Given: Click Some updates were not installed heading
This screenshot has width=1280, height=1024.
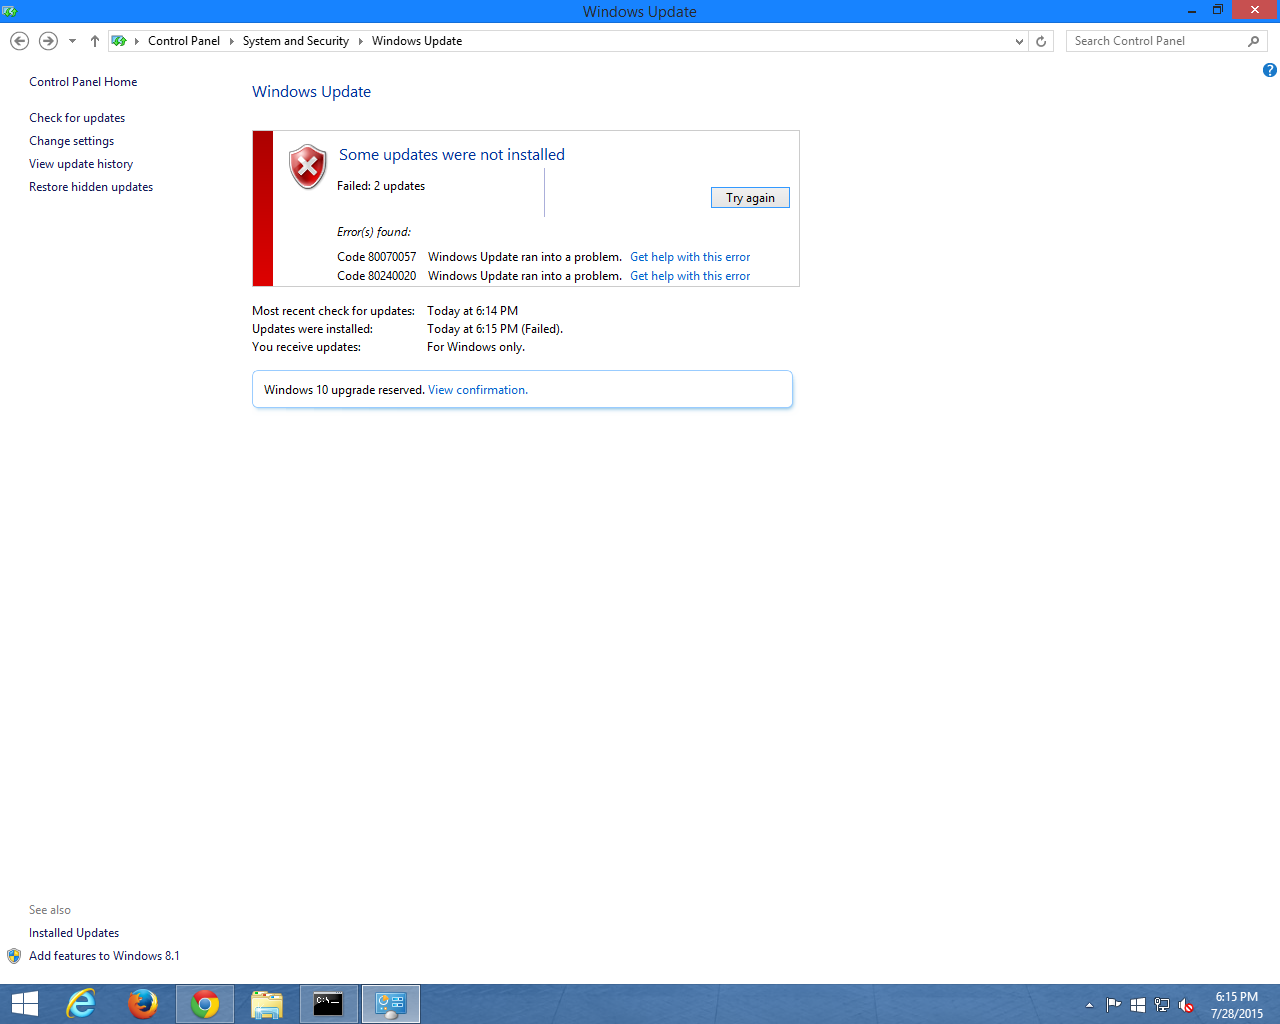Looking at the screenshot, I should click(x=452, y=155).
